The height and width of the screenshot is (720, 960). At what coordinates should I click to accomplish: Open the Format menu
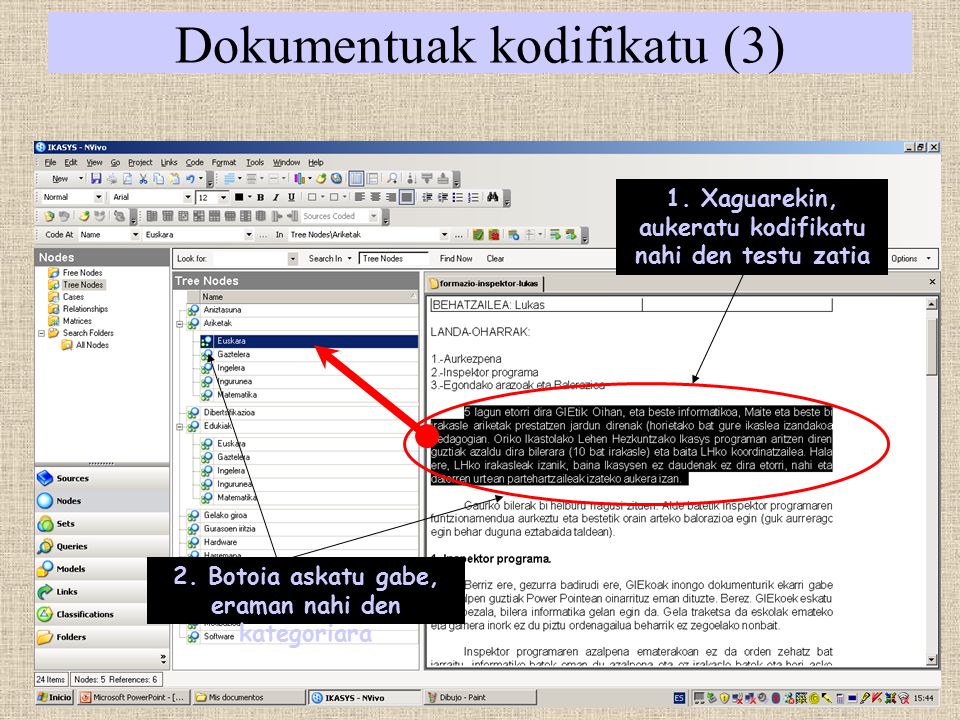(x=224, y=162)
